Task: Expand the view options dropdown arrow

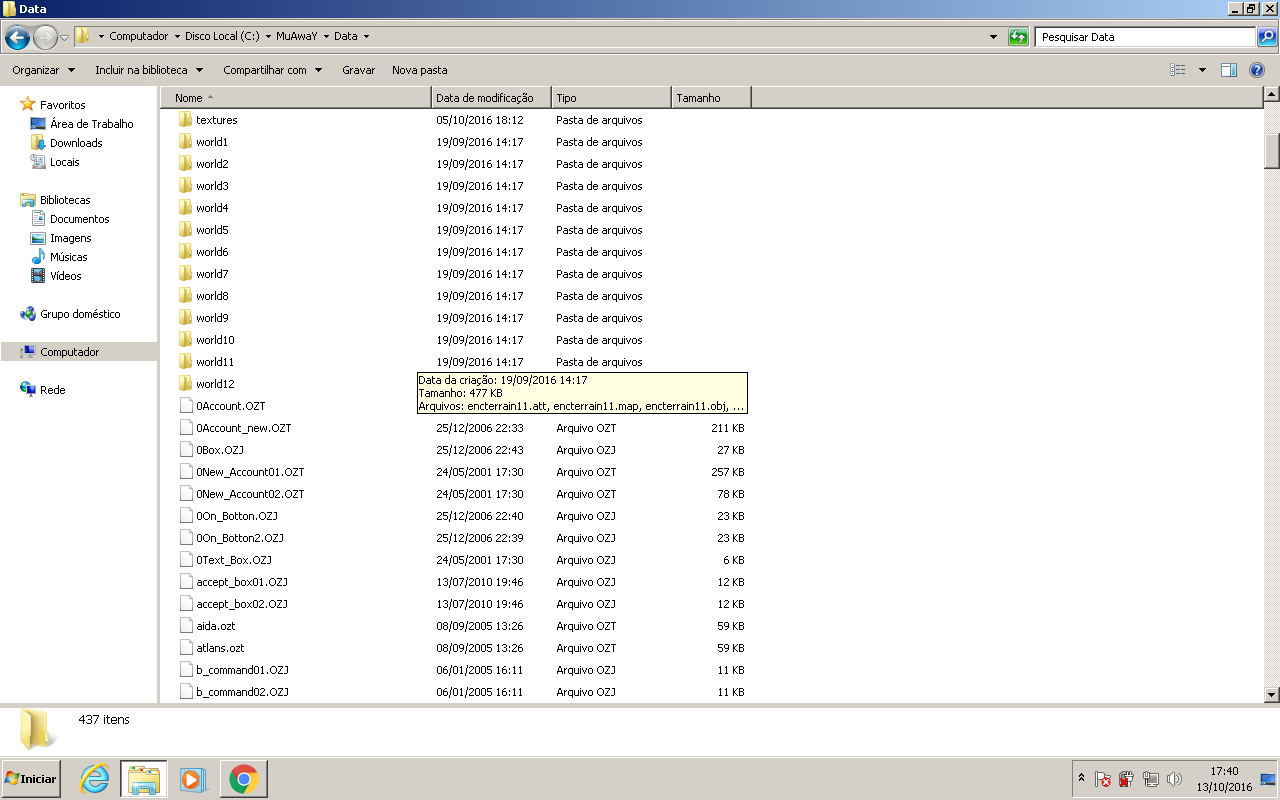Action: 1202,70
